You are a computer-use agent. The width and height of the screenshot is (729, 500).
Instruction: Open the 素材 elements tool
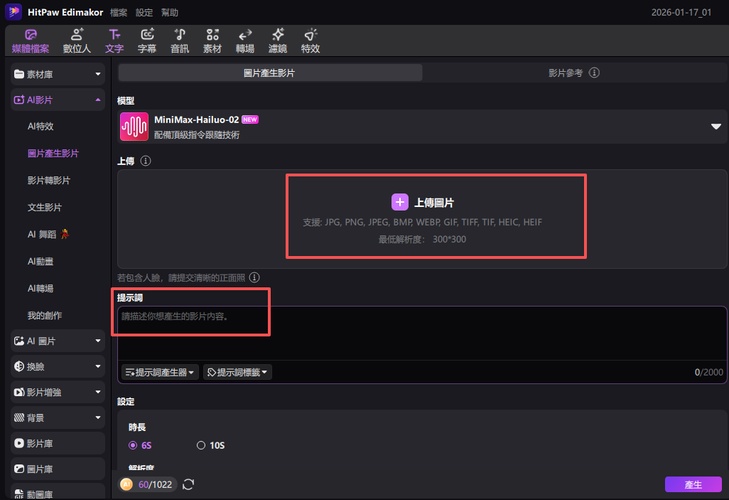pyautogui.click(x=212, y=41)
